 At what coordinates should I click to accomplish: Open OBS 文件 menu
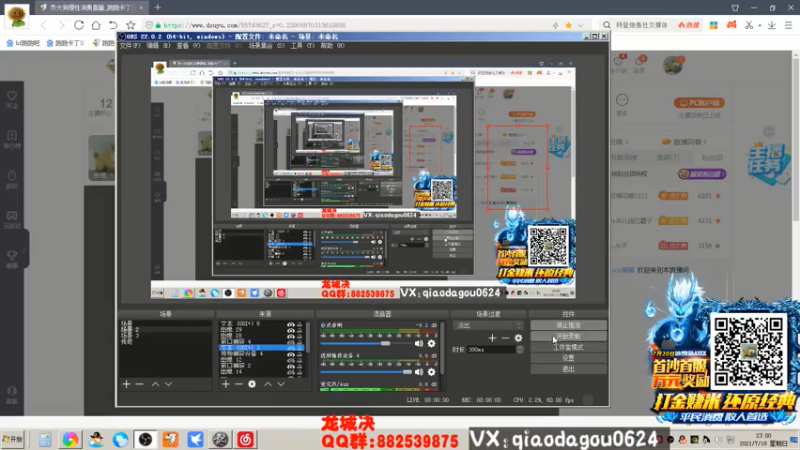[x=130, y=45]
